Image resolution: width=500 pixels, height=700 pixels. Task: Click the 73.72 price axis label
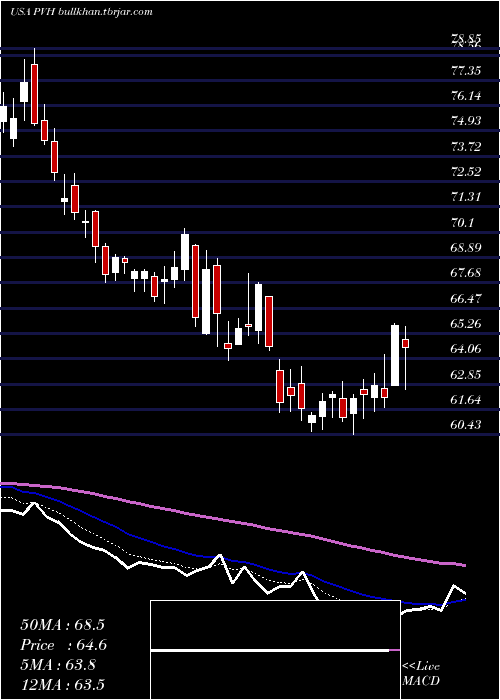pos(467,146)
